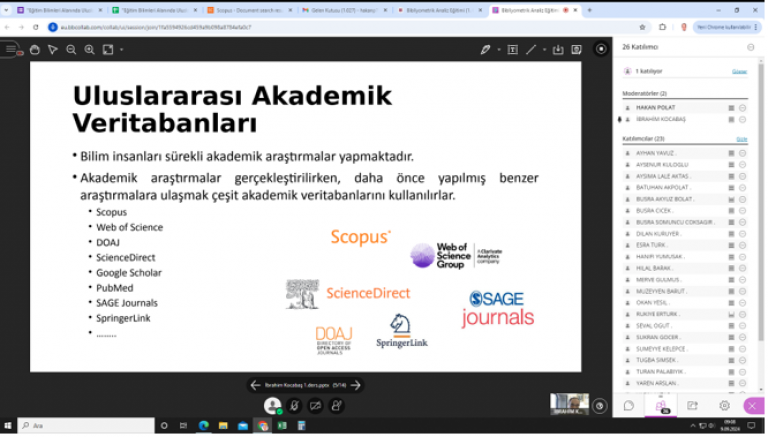Open the My Settings gear tab

click(x=724, y=406)
